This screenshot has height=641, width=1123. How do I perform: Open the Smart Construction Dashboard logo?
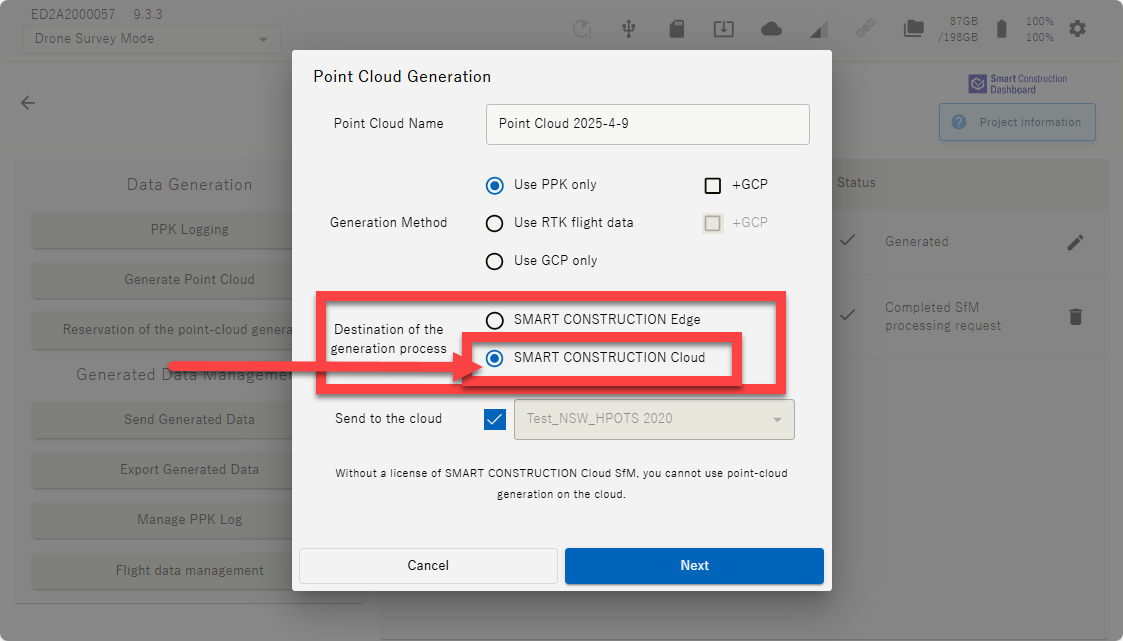(1018, 84)
